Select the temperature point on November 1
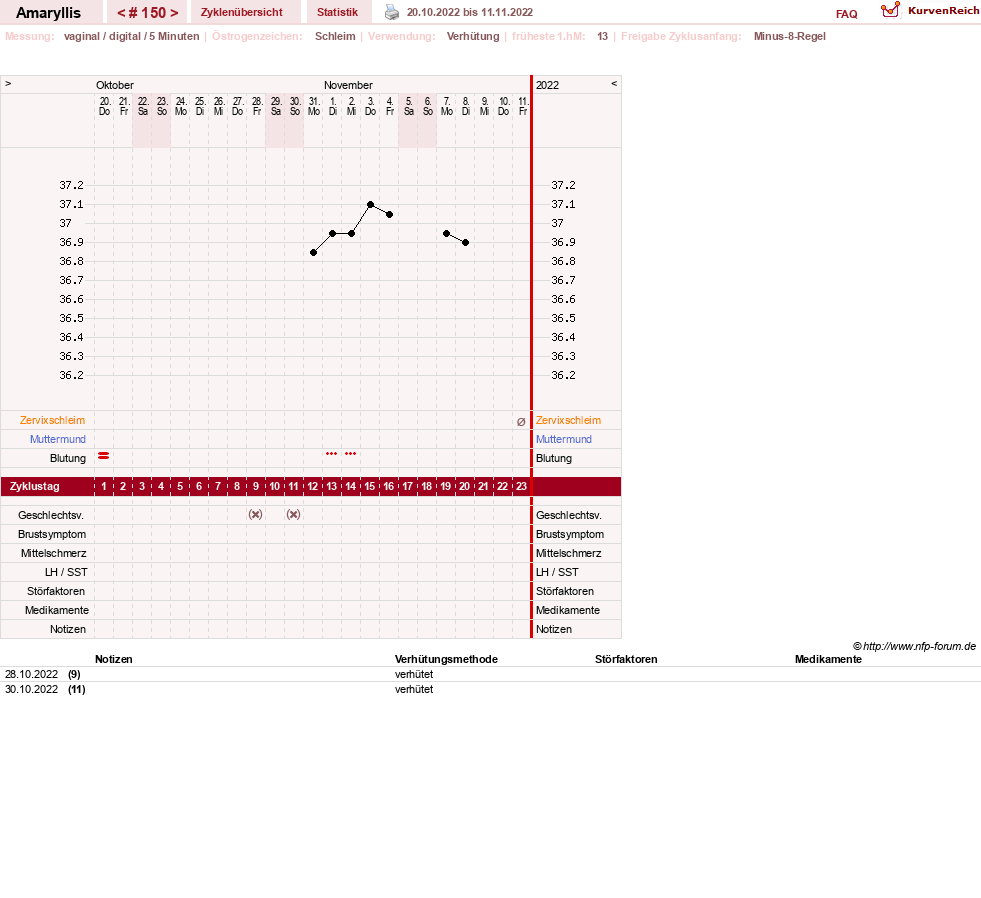Image resolution: width=981 pixels, height=898 pixels. (333, 233)
